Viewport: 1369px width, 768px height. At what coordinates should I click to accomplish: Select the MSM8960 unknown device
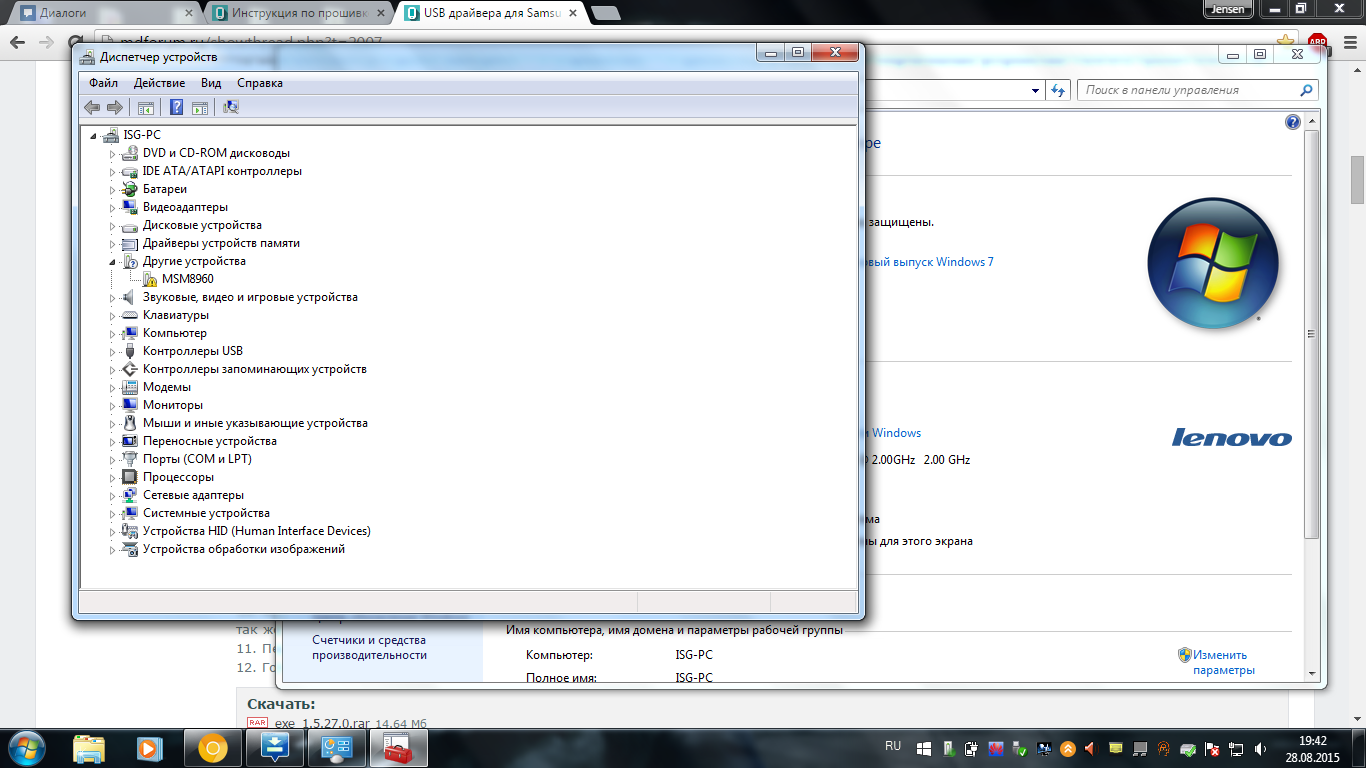pos(187,279)
